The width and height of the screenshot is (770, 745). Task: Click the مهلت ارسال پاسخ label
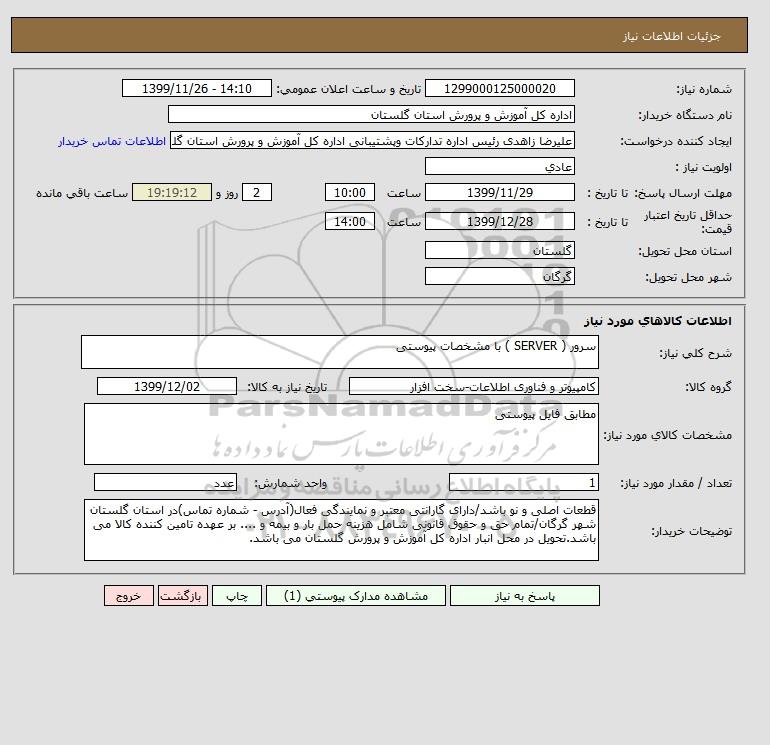click(683, 193)
